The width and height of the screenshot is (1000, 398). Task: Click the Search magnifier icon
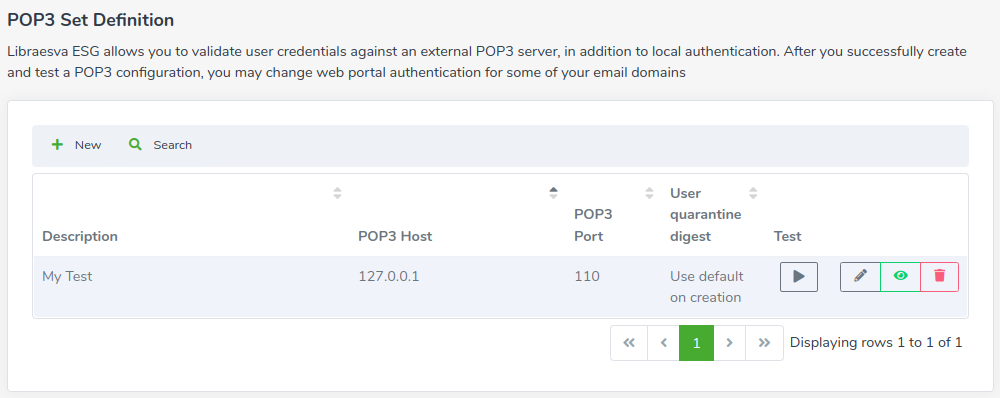coord(135,145)
